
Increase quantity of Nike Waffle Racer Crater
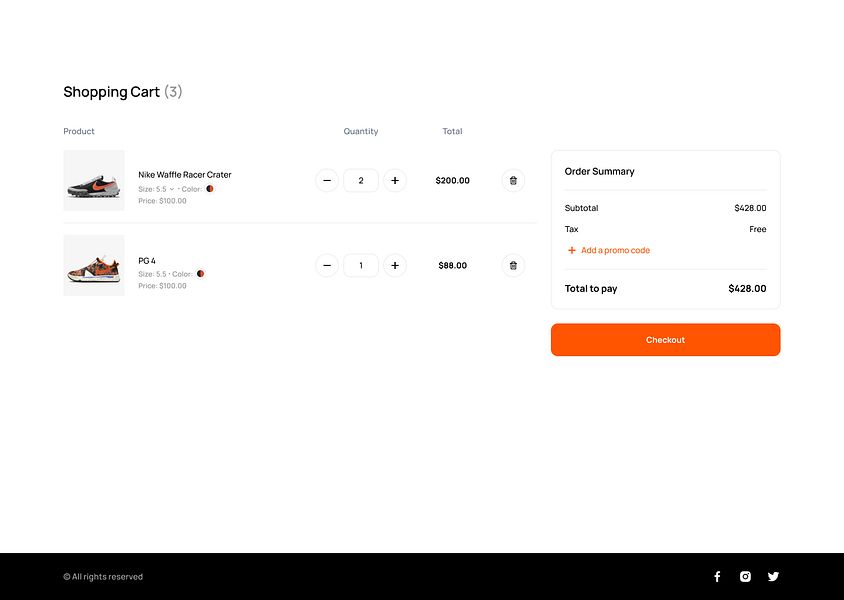395,180
